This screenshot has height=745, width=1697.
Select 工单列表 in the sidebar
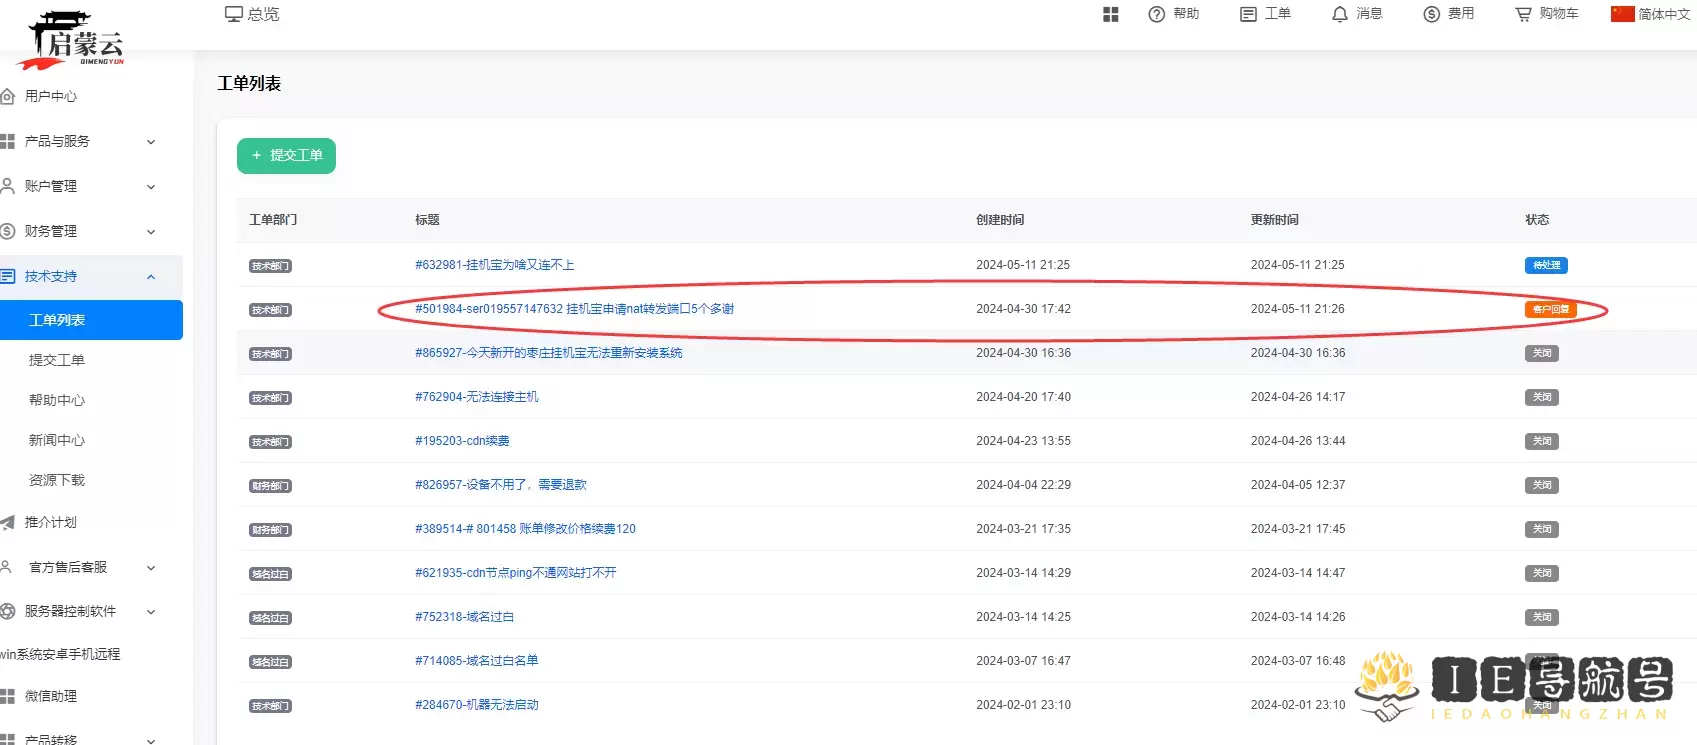(x=57, y=320)
